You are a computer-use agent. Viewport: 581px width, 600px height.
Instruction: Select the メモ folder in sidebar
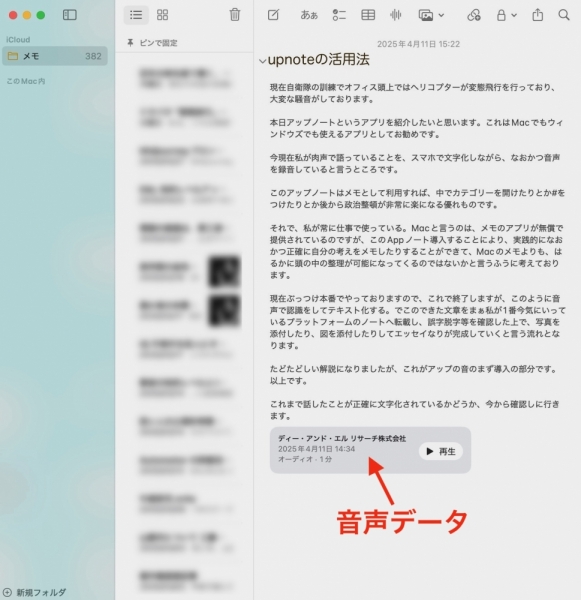pyautogui.click(x=55, y=56)
